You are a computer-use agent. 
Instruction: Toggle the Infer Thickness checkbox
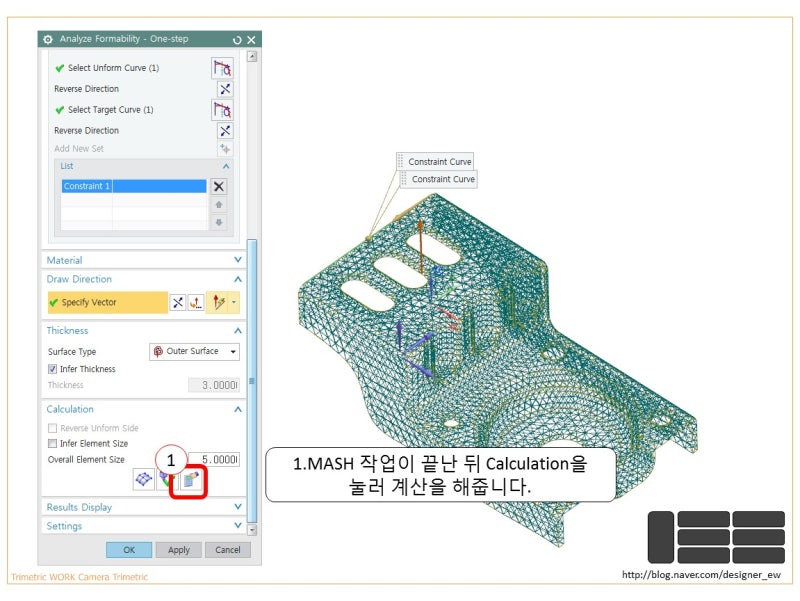[52, 369]
